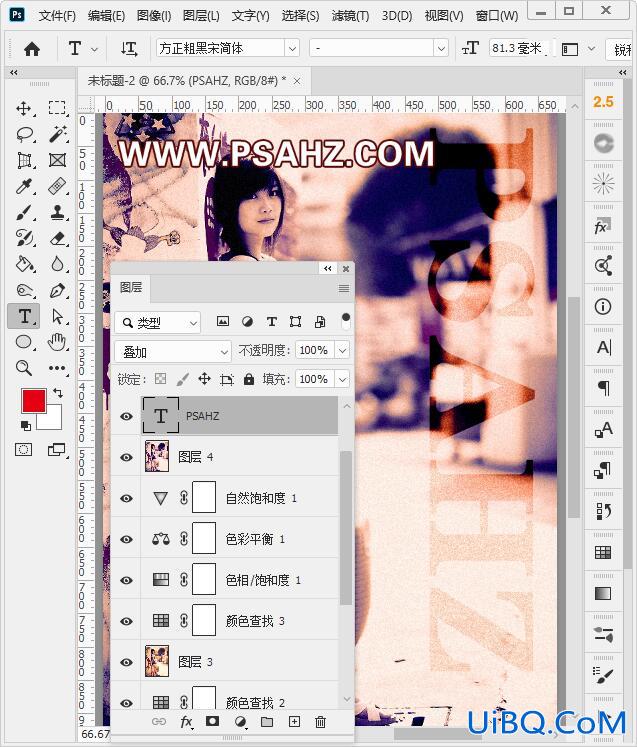Select the Eraser tool
Image resolution: width=637 pixels, height=747 pixels.
point(57,238)
